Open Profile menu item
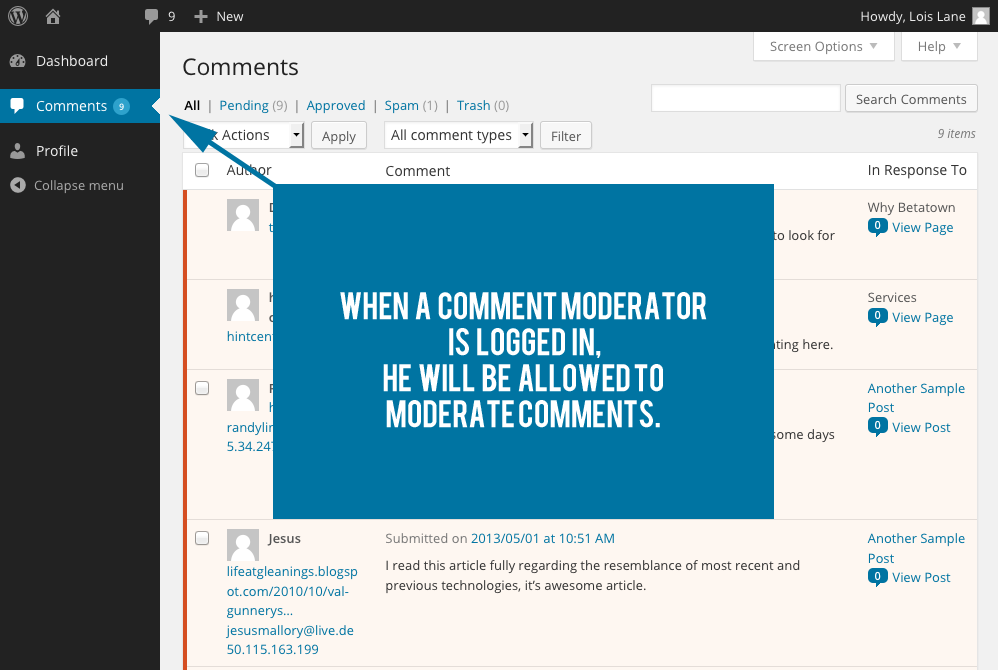This screenshot has height=670, width=998. tap(80, 151)
